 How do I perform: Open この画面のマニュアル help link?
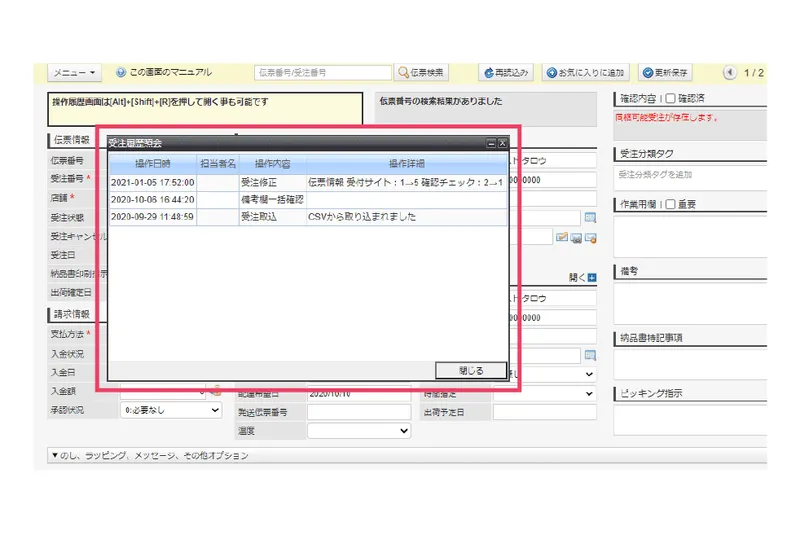[170, 72]
